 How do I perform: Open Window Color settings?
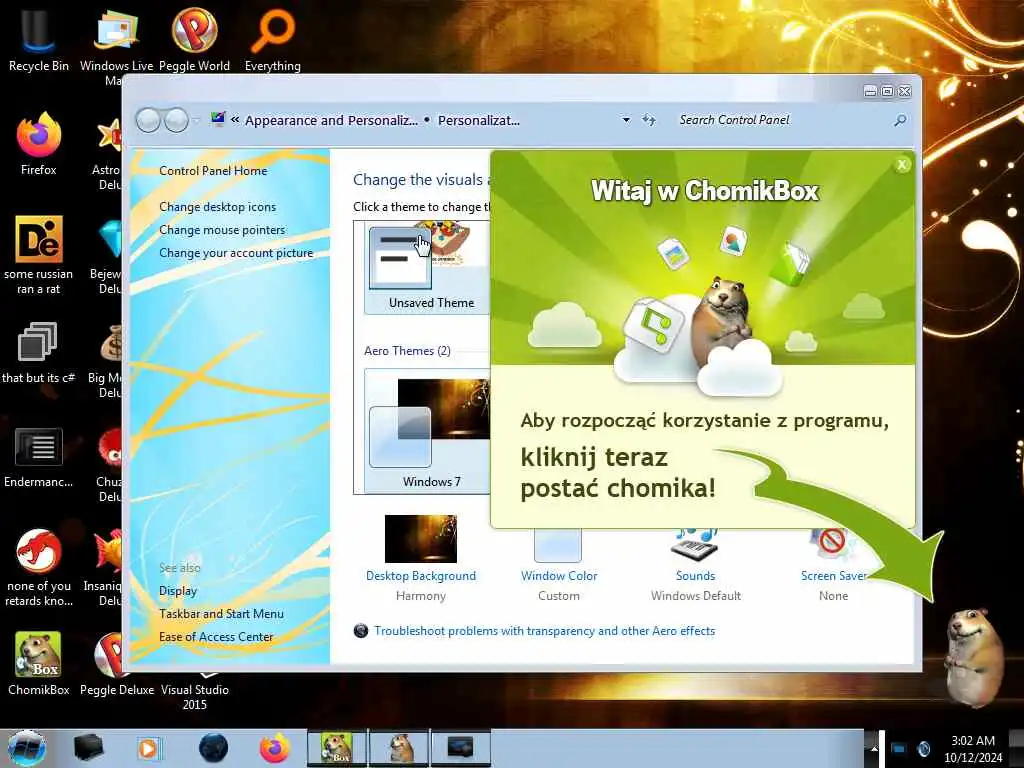coord(558,564)
